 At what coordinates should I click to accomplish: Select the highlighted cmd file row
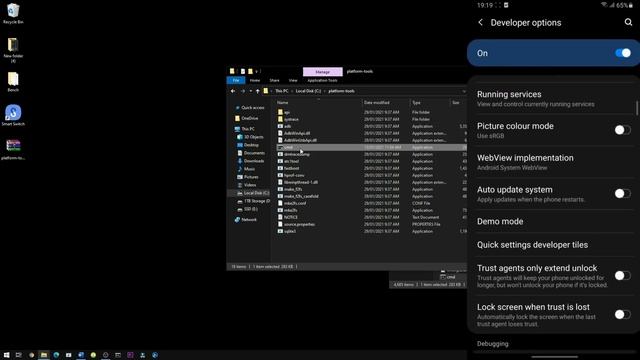pos(371,147)
